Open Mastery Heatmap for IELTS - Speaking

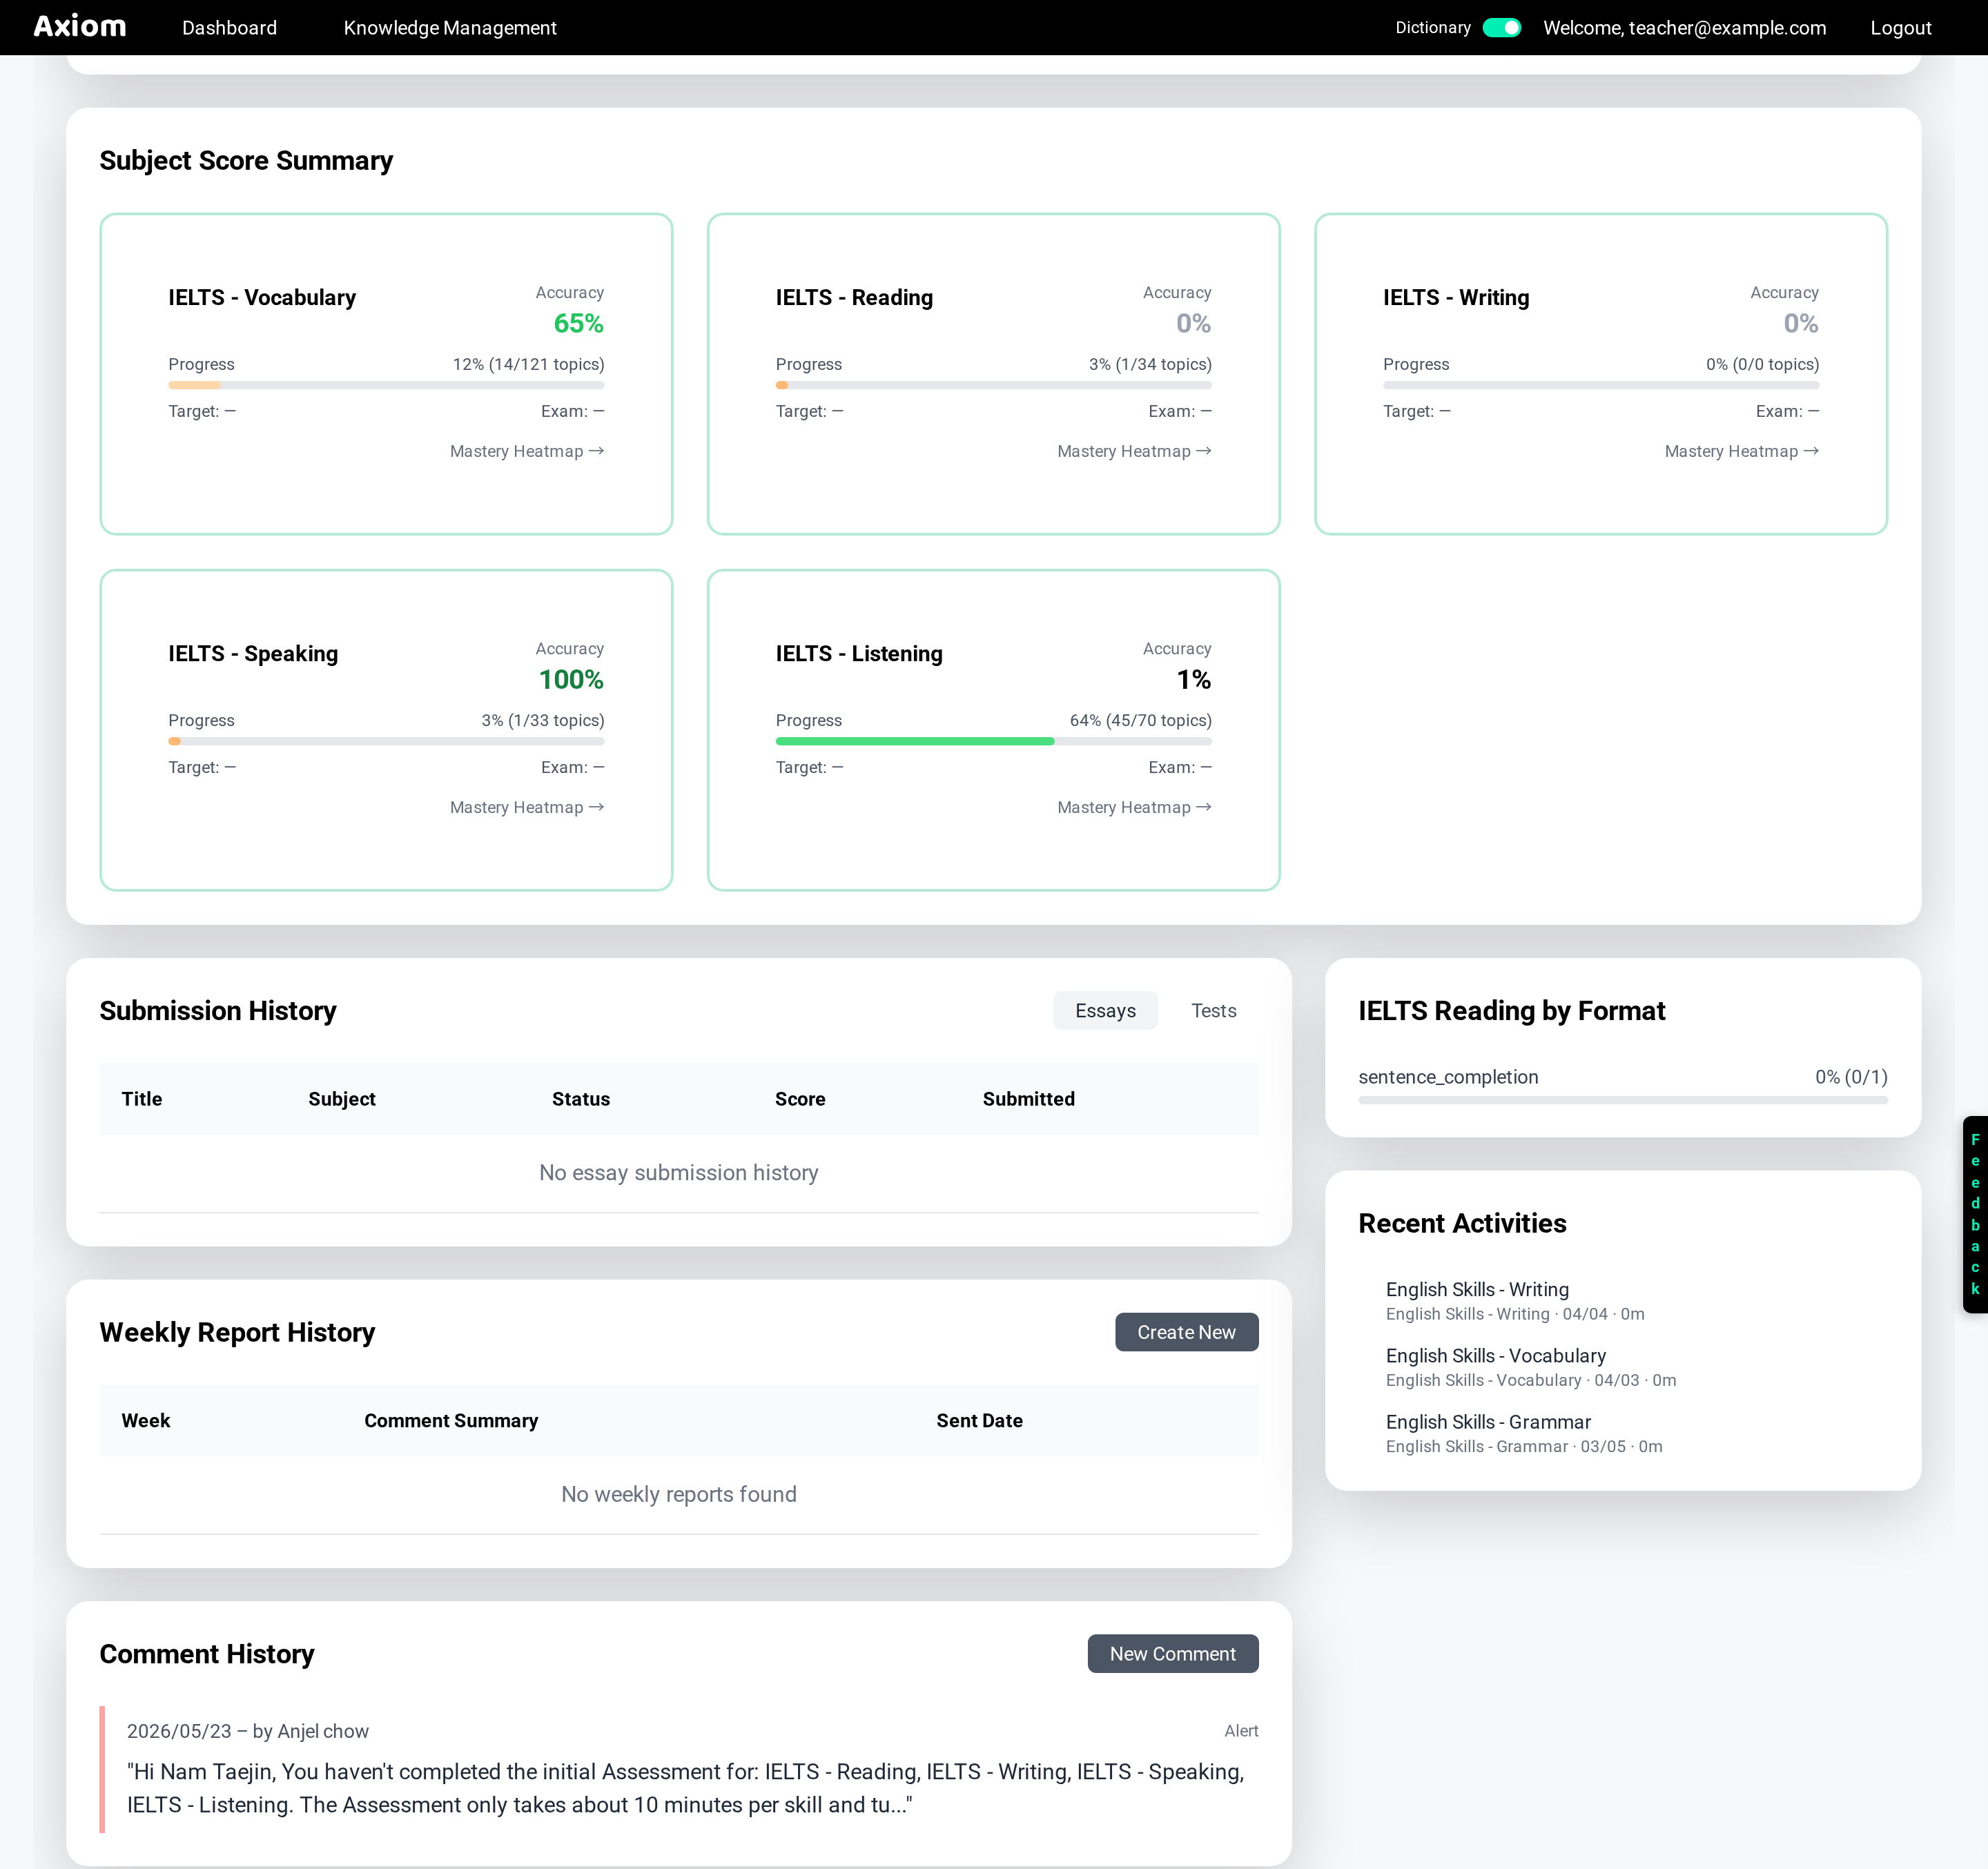[x=527, y=807]
